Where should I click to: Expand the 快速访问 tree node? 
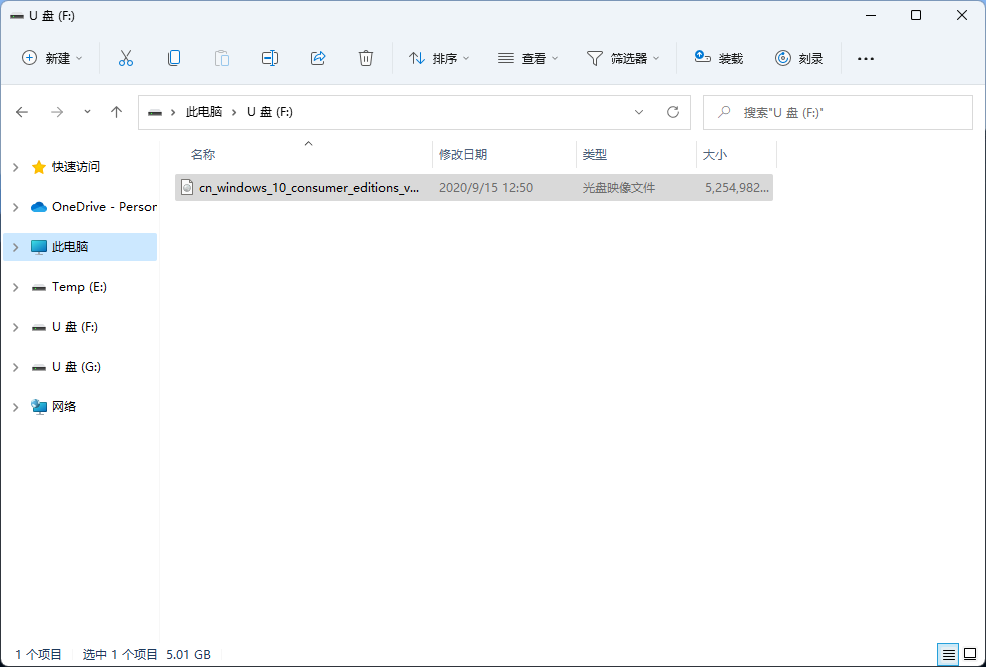coord(16,167)
